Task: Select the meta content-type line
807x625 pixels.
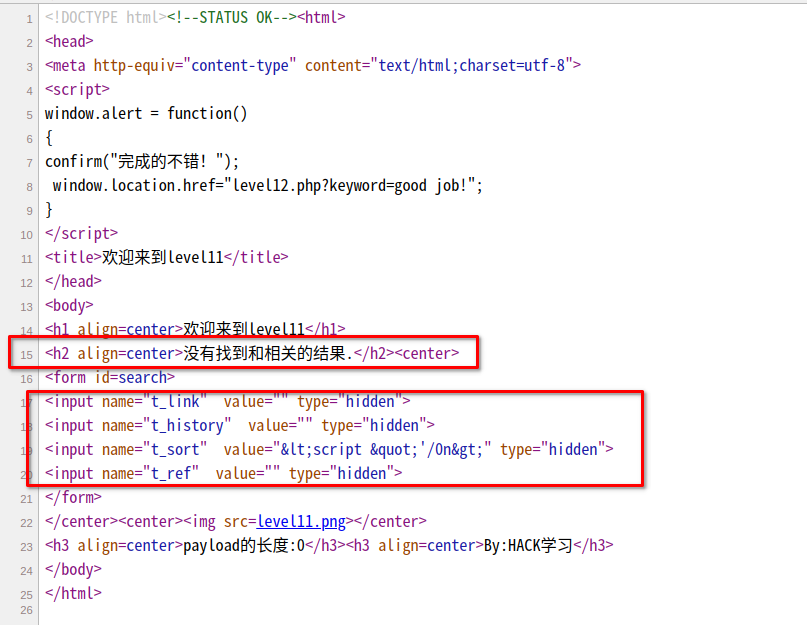Action: (313, 65)
